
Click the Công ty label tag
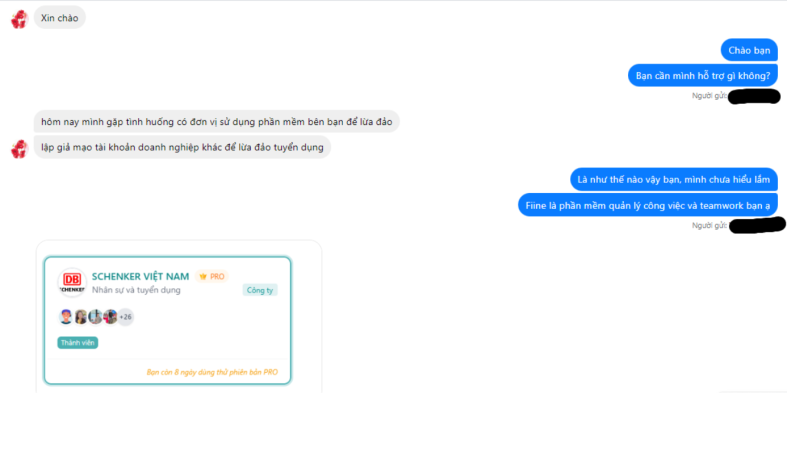pyautogui.click(x=260, y=290)
